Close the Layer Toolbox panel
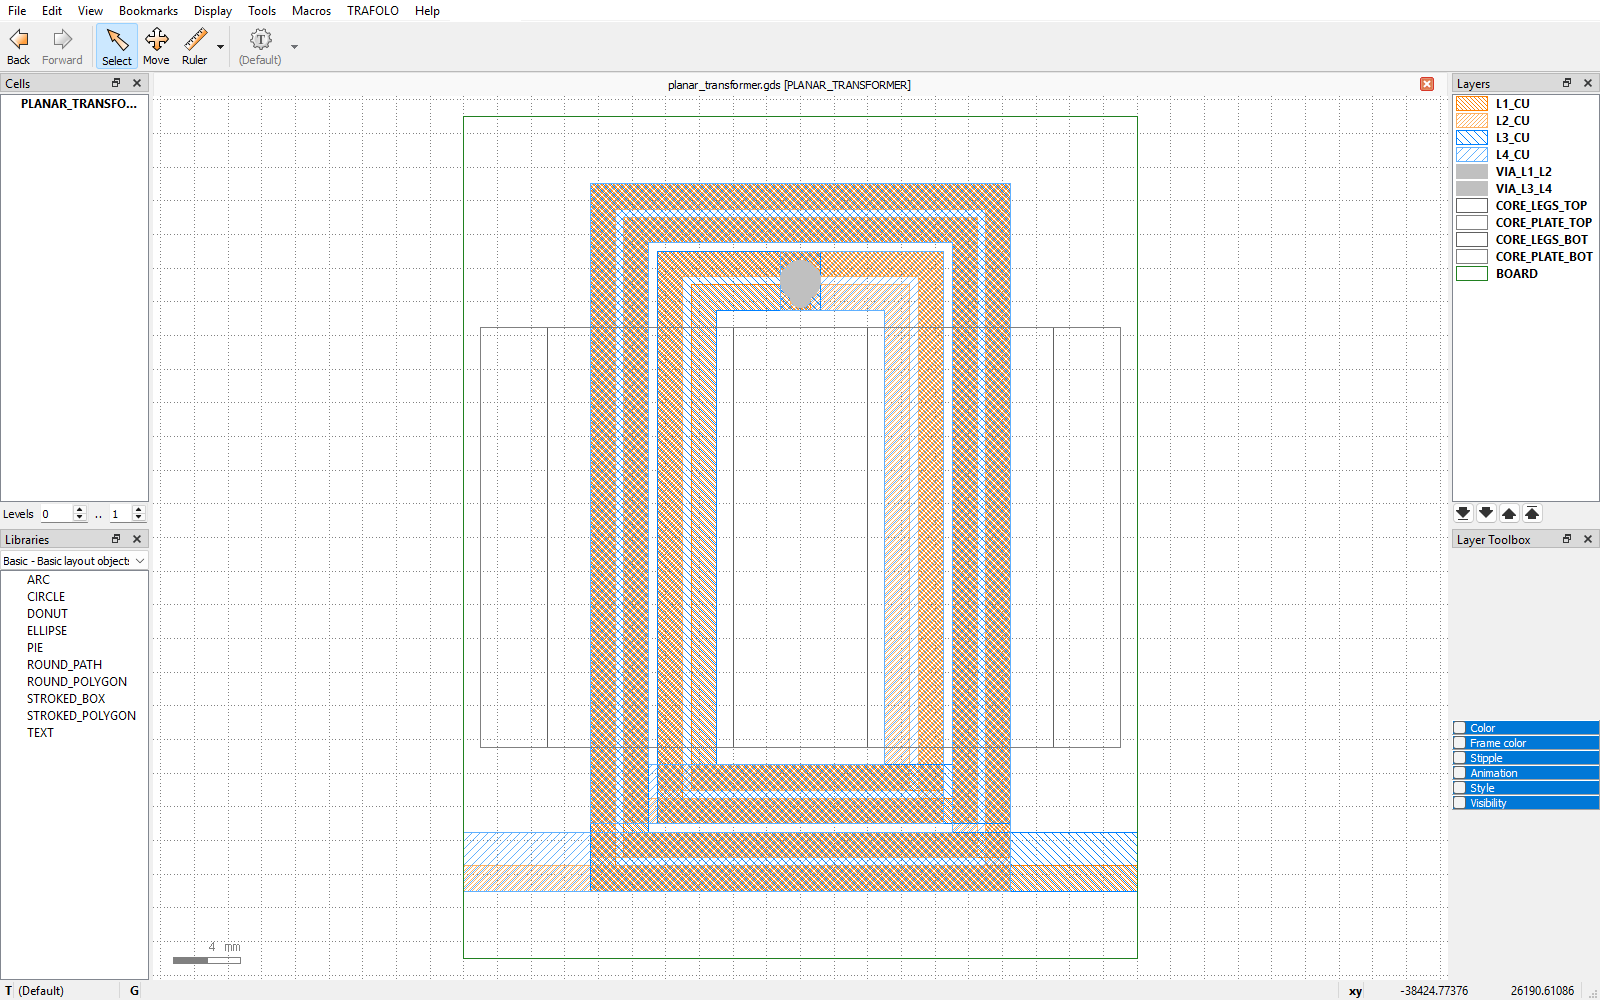The height and width of the screenshot is (1000, 1600). click(x=1588, y=539)
